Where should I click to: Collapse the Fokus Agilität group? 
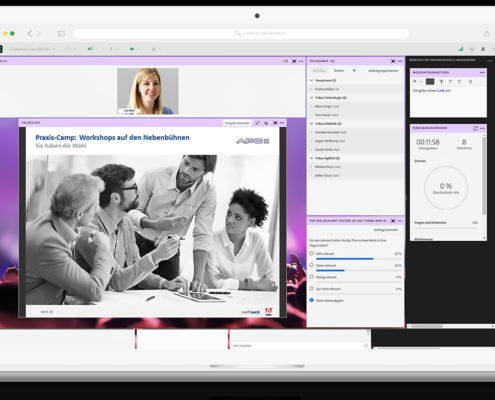pyautogui.click(x=312, y=158)
